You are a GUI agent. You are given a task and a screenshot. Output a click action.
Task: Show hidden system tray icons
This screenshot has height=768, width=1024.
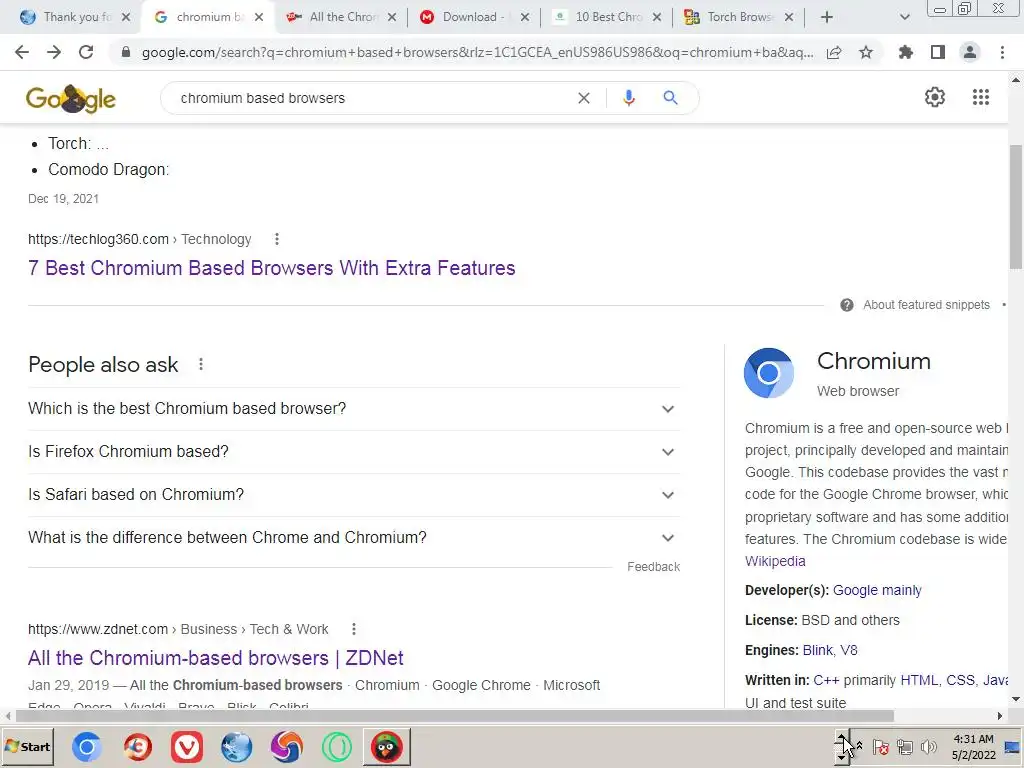click(x=859, y=746)
